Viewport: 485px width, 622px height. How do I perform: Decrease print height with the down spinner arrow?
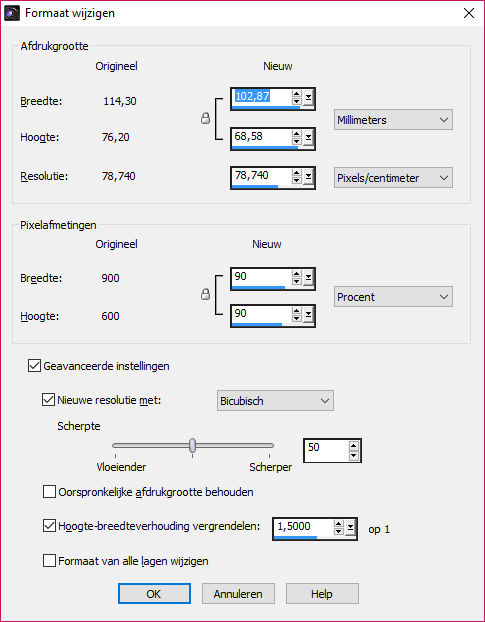(x=296, y=142)
